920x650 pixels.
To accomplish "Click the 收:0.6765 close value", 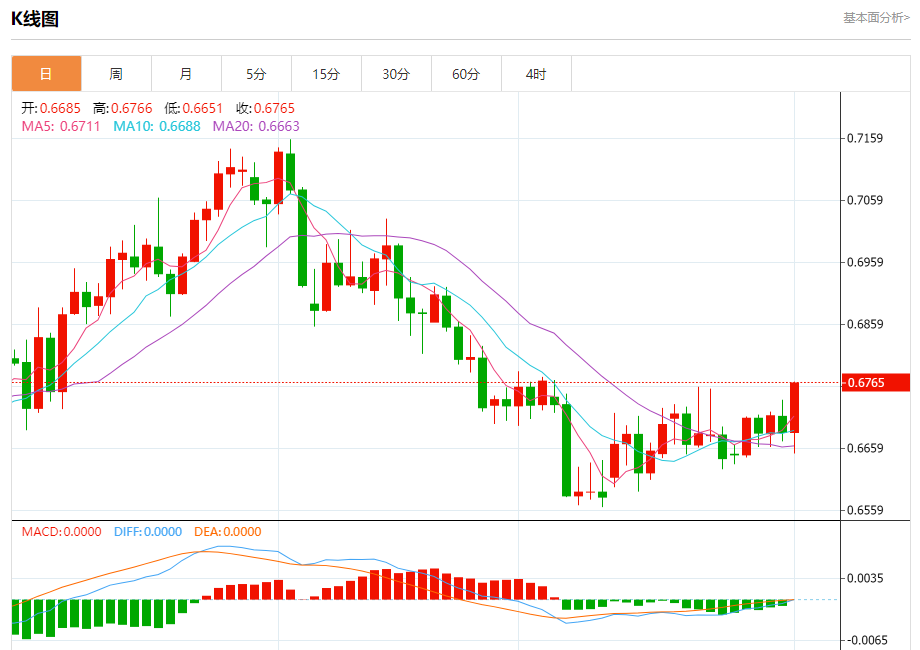I will coord(265,108).
